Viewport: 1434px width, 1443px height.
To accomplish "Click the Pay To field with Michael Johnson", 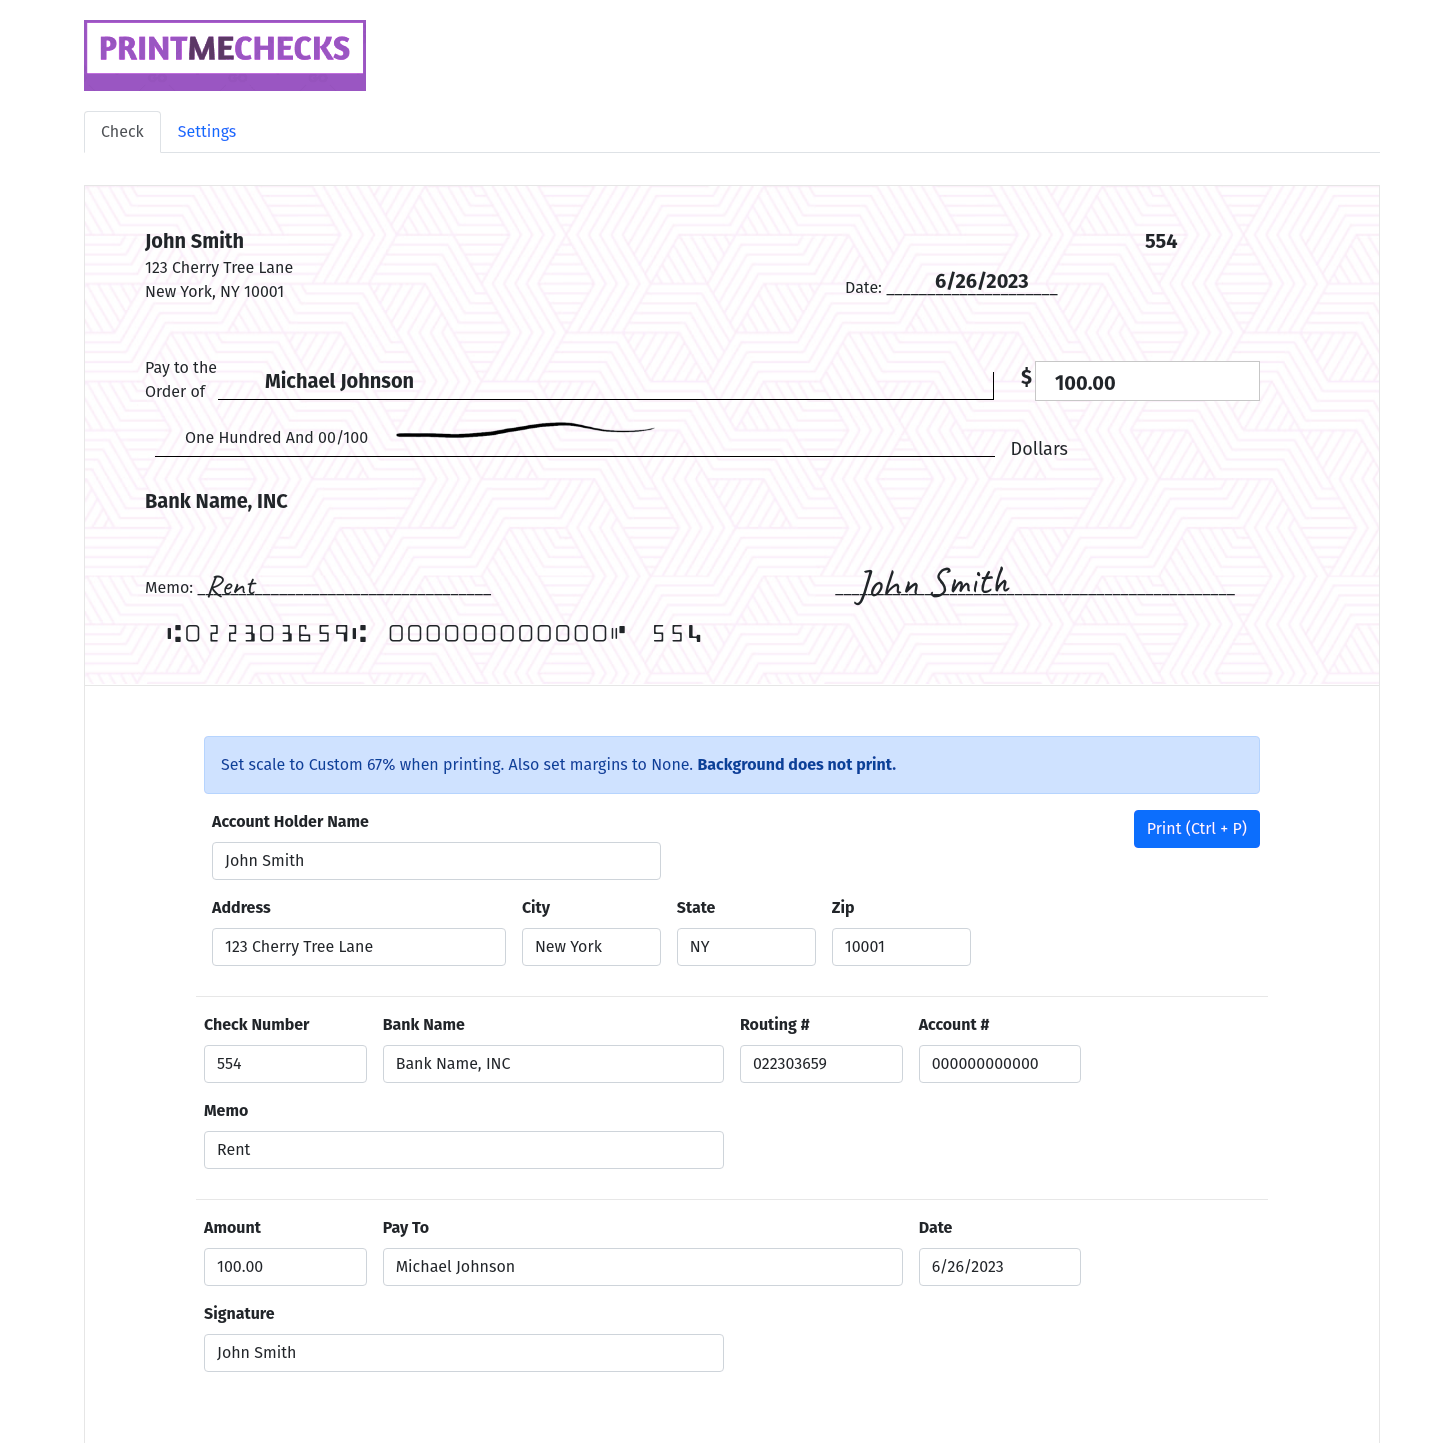I will point(642,1266).
